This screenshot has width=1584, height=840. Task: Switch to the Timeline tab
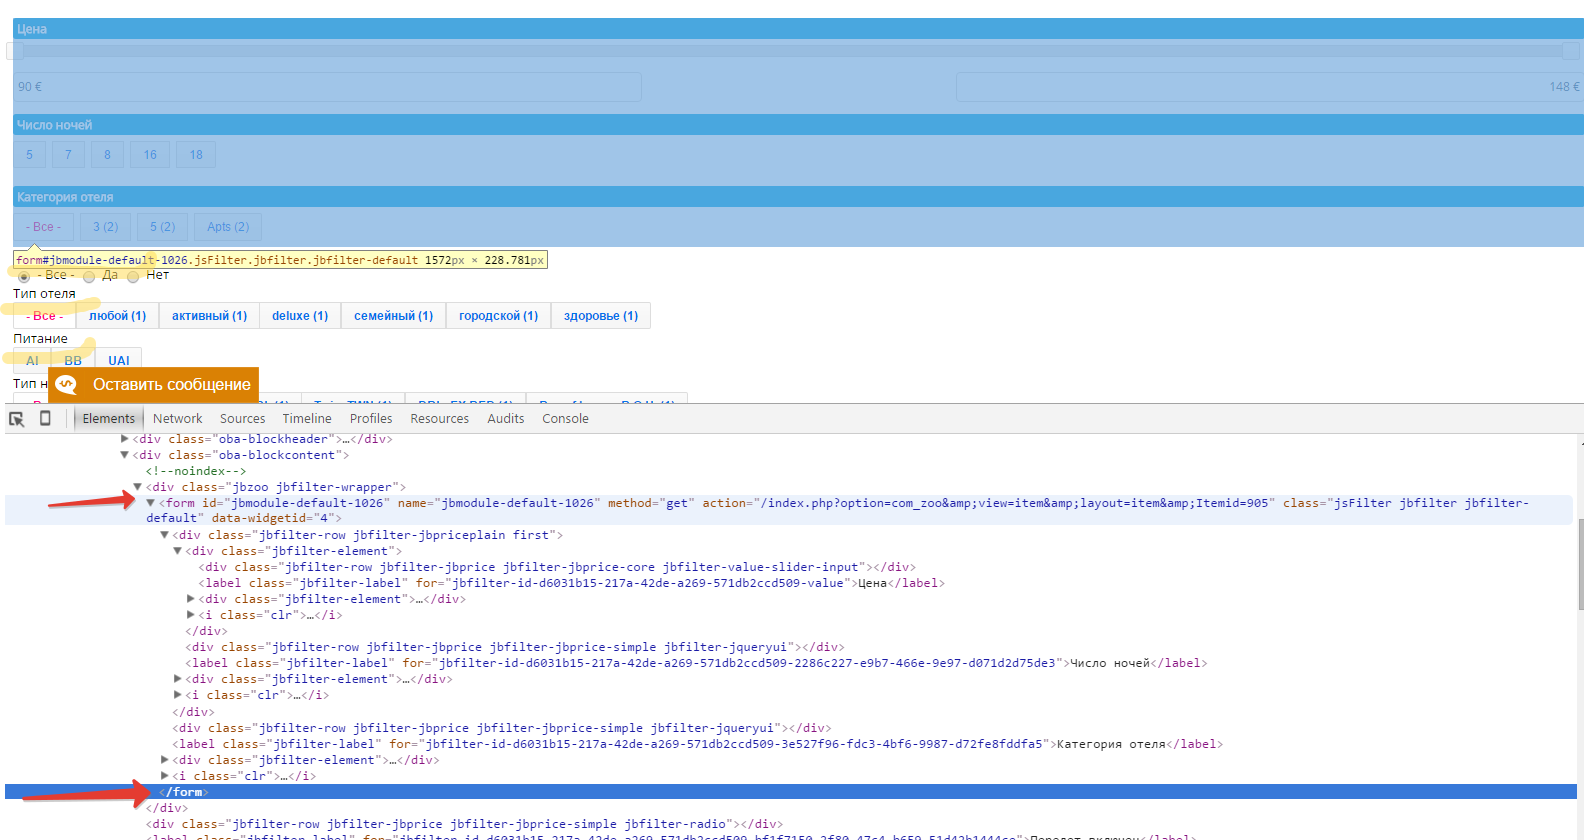[306, 419]
